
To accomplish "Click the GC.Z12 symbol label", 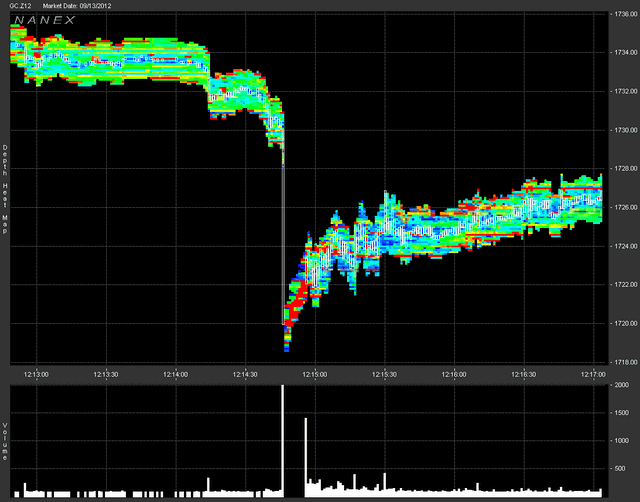I will [x=20, y=6].
